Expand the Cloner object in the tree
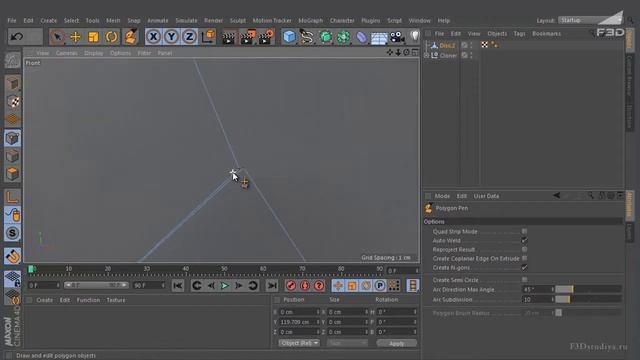The height and width of the screenshot is (360, 640). 427,55
